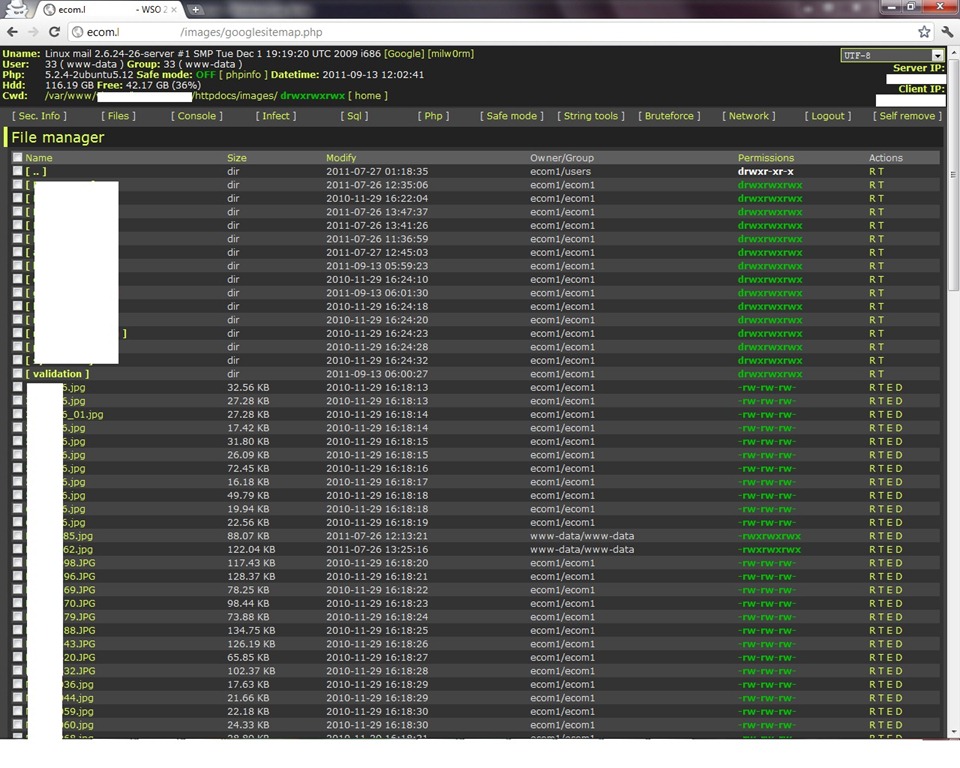The image size is (960, 768).
Task: Close the ecom WSO browser tab
Action: [174, 9]
